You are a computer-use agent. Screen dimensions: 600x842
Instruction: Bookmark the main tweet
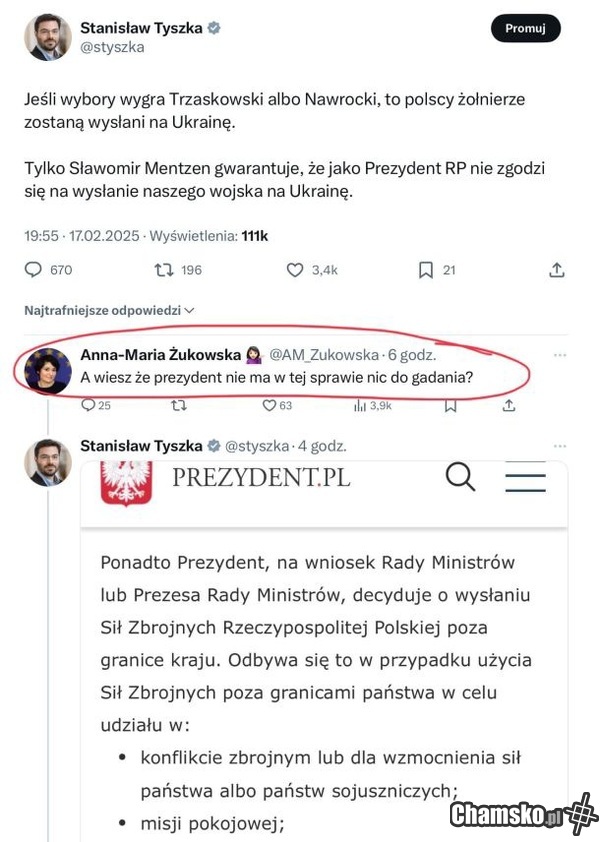pyautogui.click(x=425, y=270)
